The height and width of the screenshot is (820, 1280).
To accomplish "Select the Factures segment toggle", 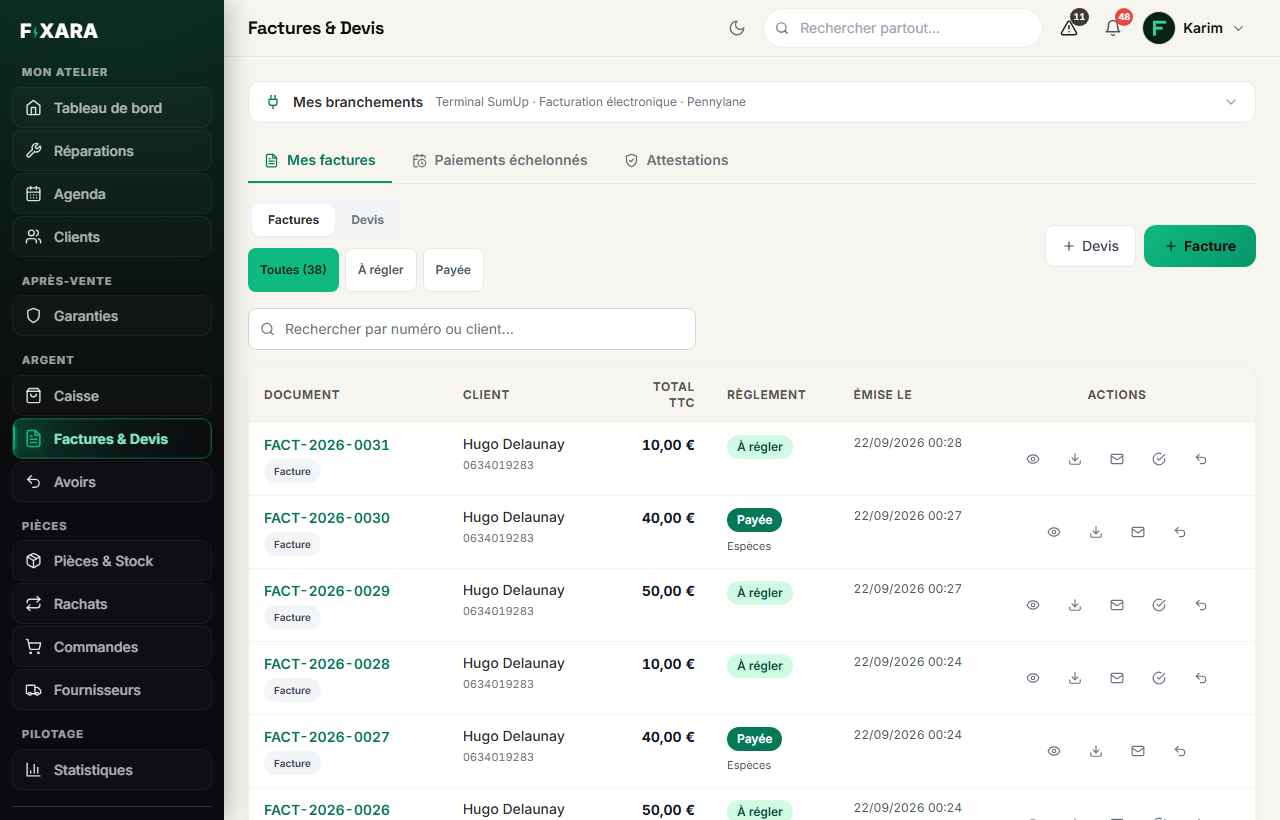I will tap(294, 220).
